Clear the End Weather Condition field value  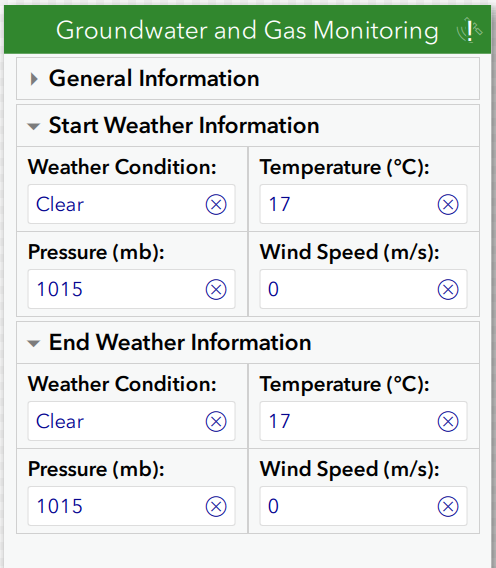pos(216,421)
